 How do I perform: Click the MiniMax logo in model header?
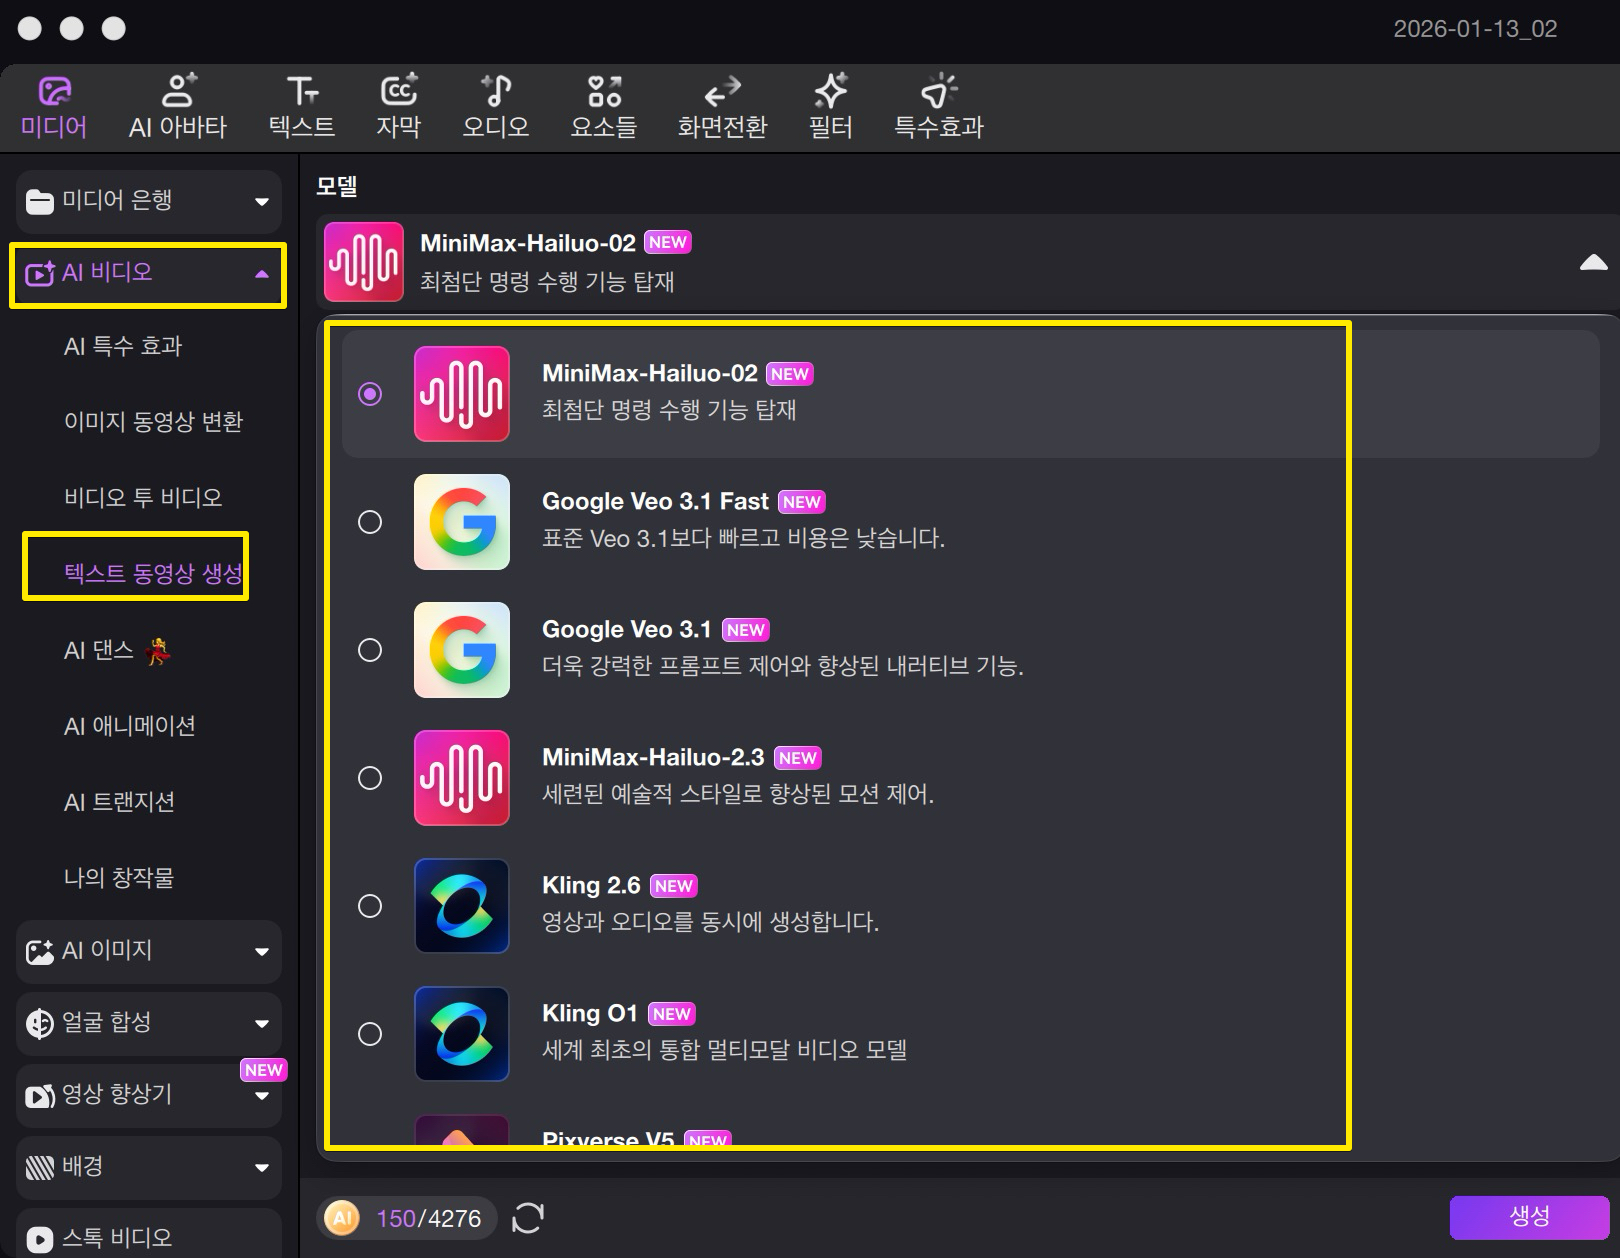pyautogui.click(x=364, y=262)
